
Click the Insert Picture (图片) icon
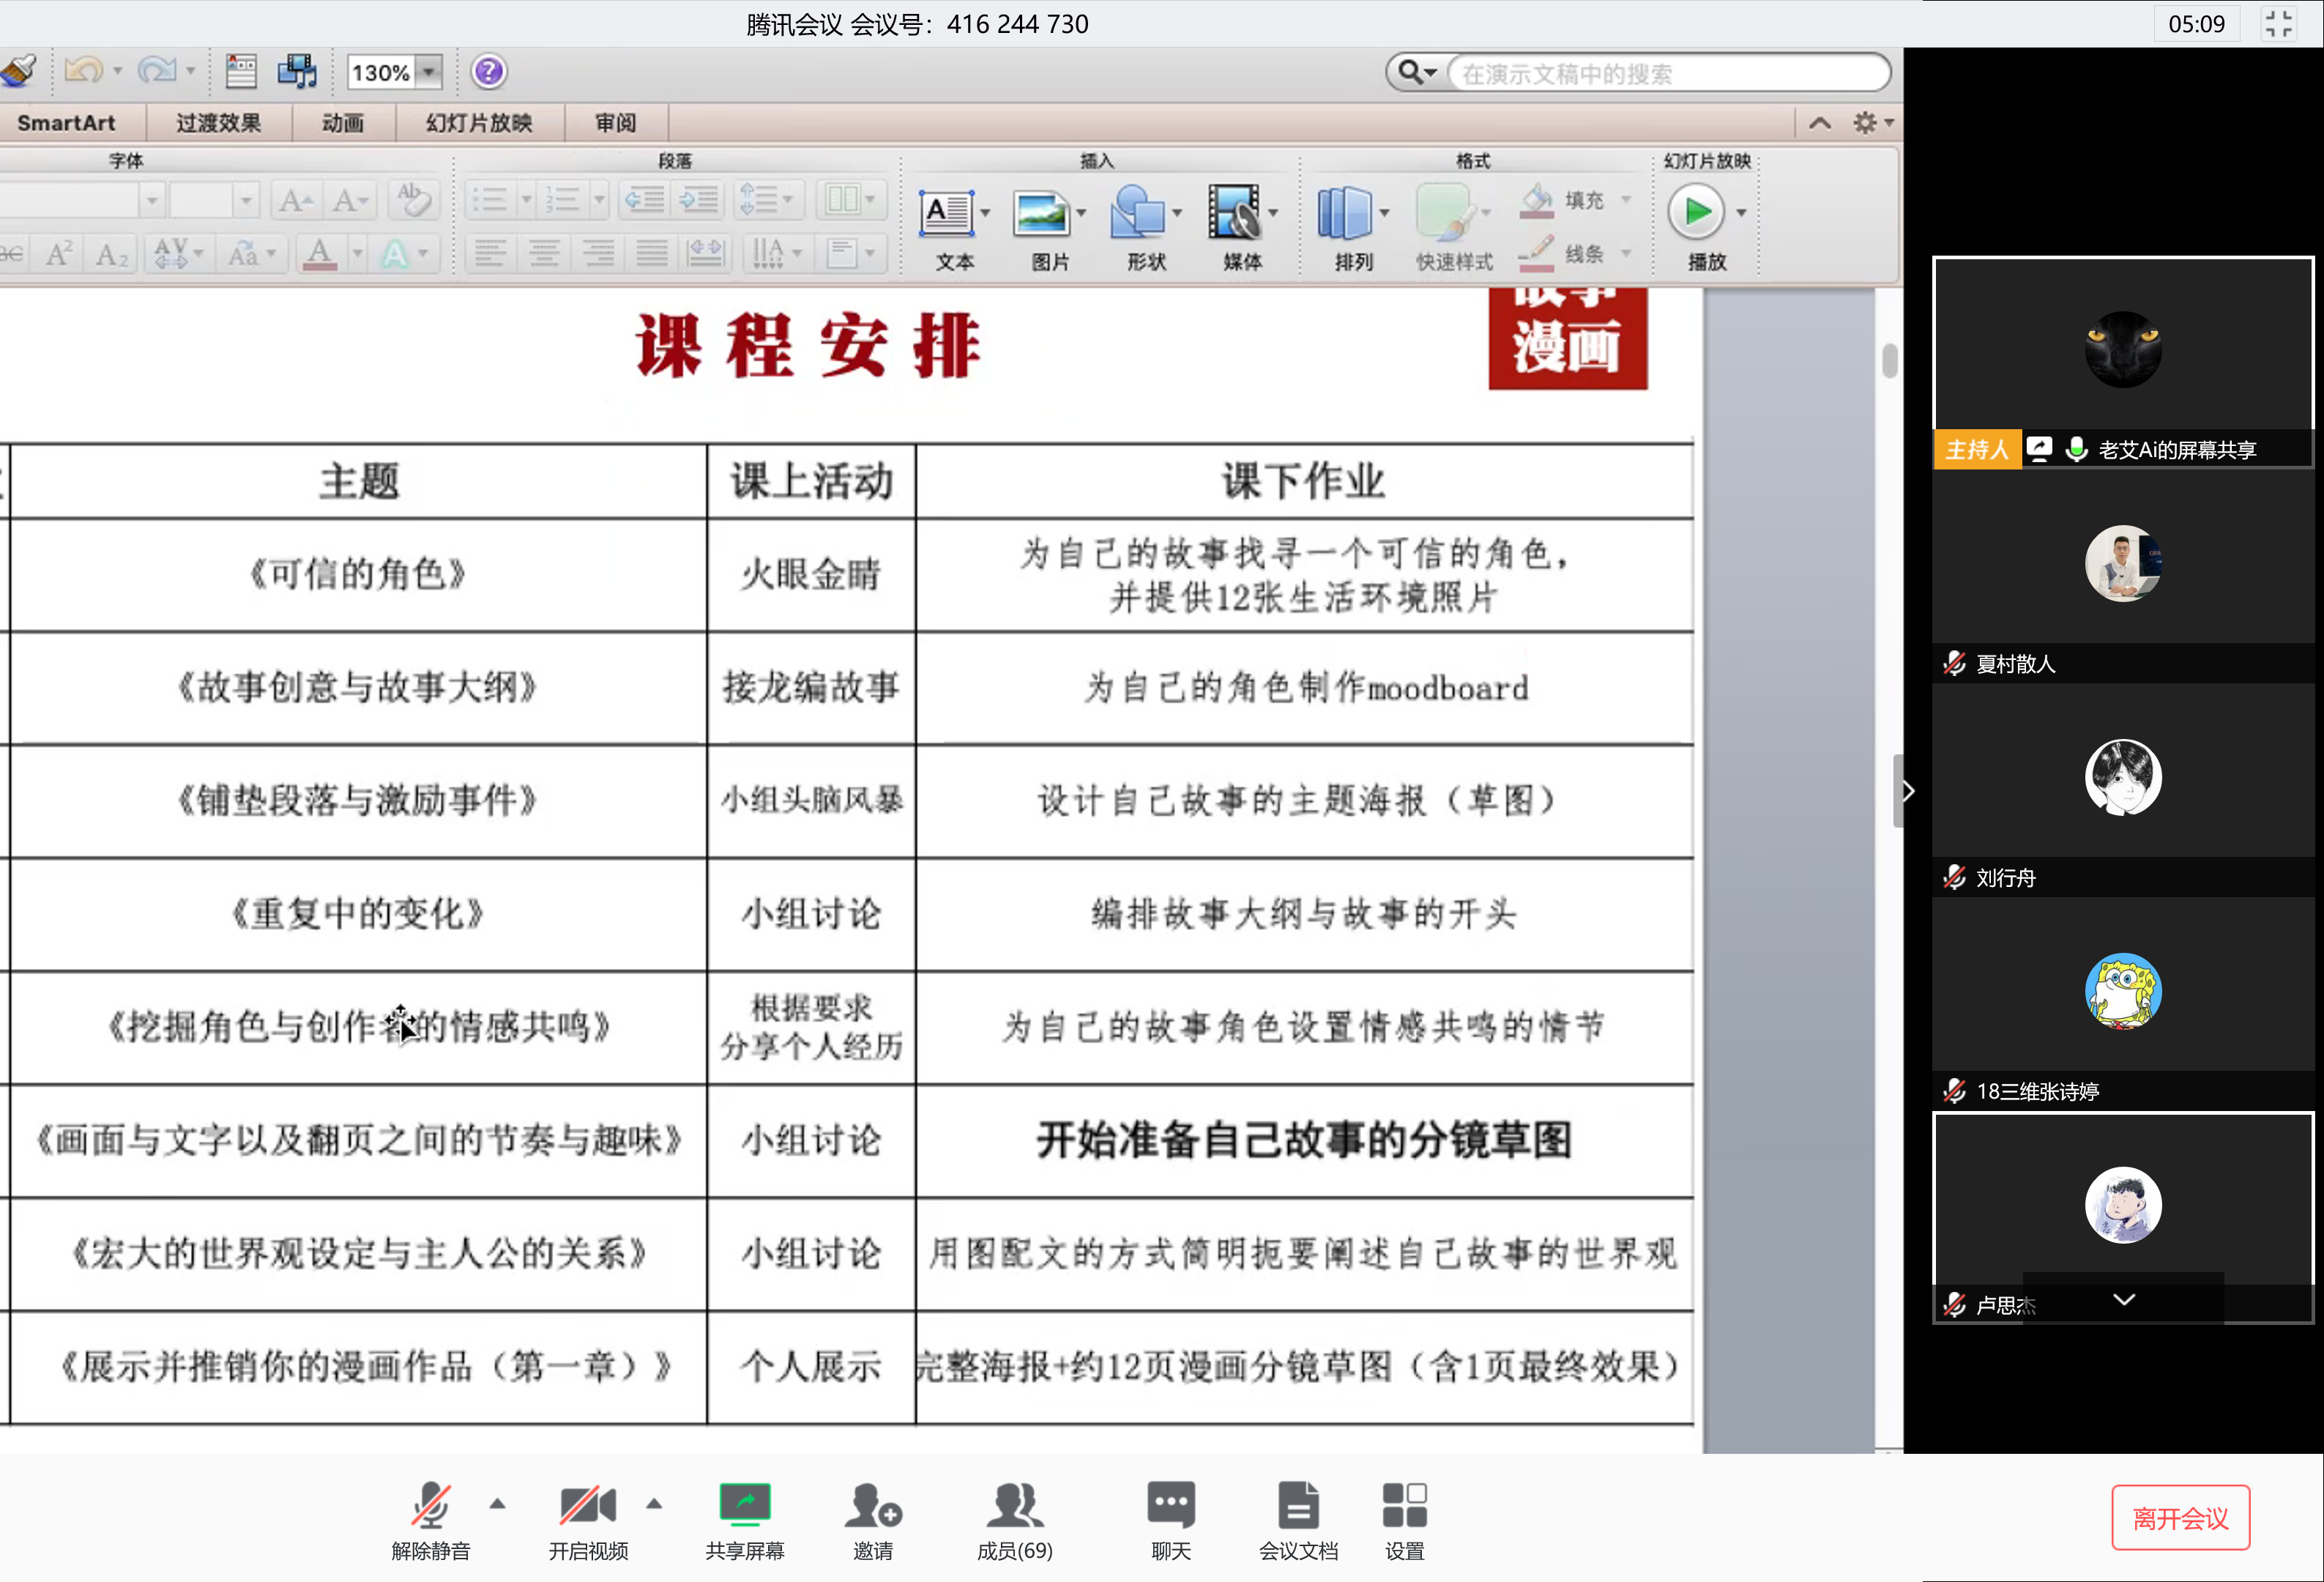[1041, 213]
